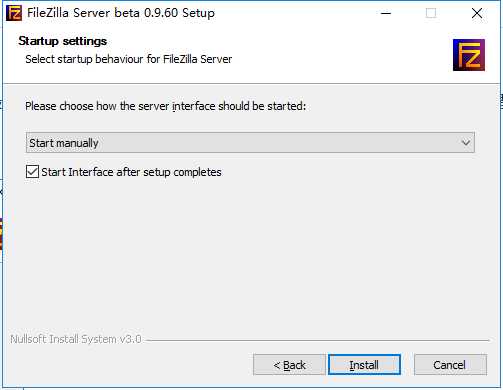The height and width of the screenshot is (390, 503).
Task: Minimize the FileZilla Server Setup window
Action: (386, 13)
